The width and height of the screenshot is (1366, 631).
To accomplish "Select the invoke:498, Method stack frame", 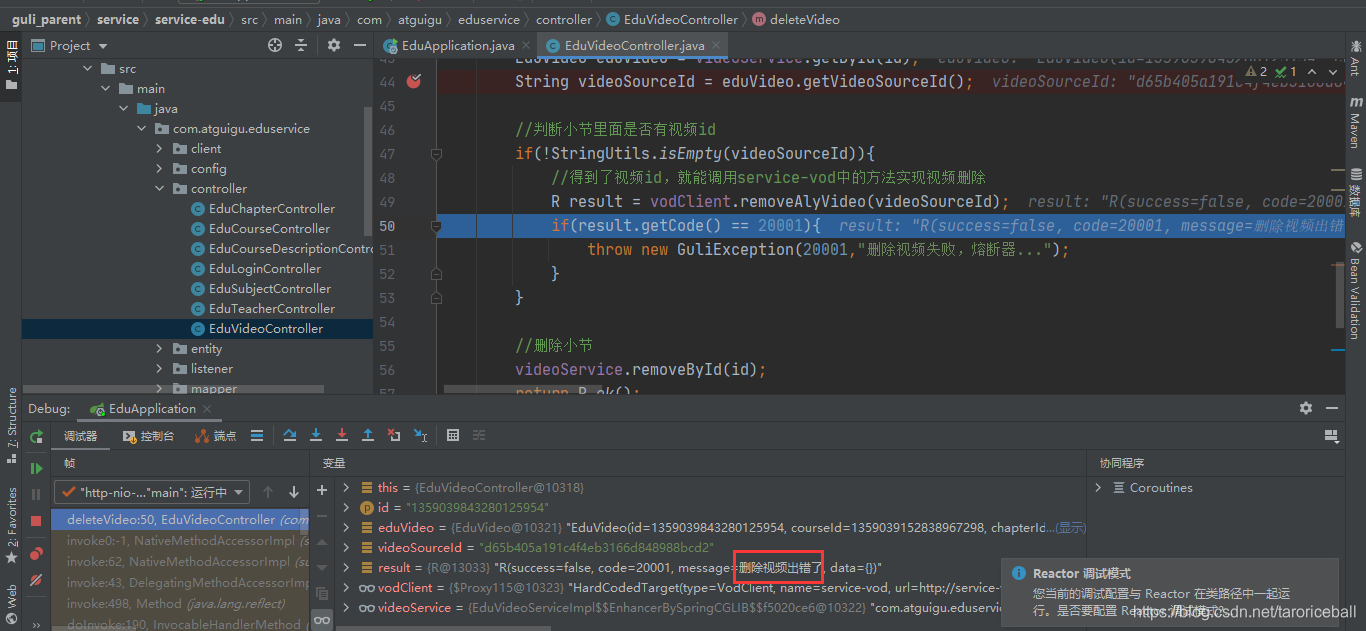I will (x=181, y=603).
